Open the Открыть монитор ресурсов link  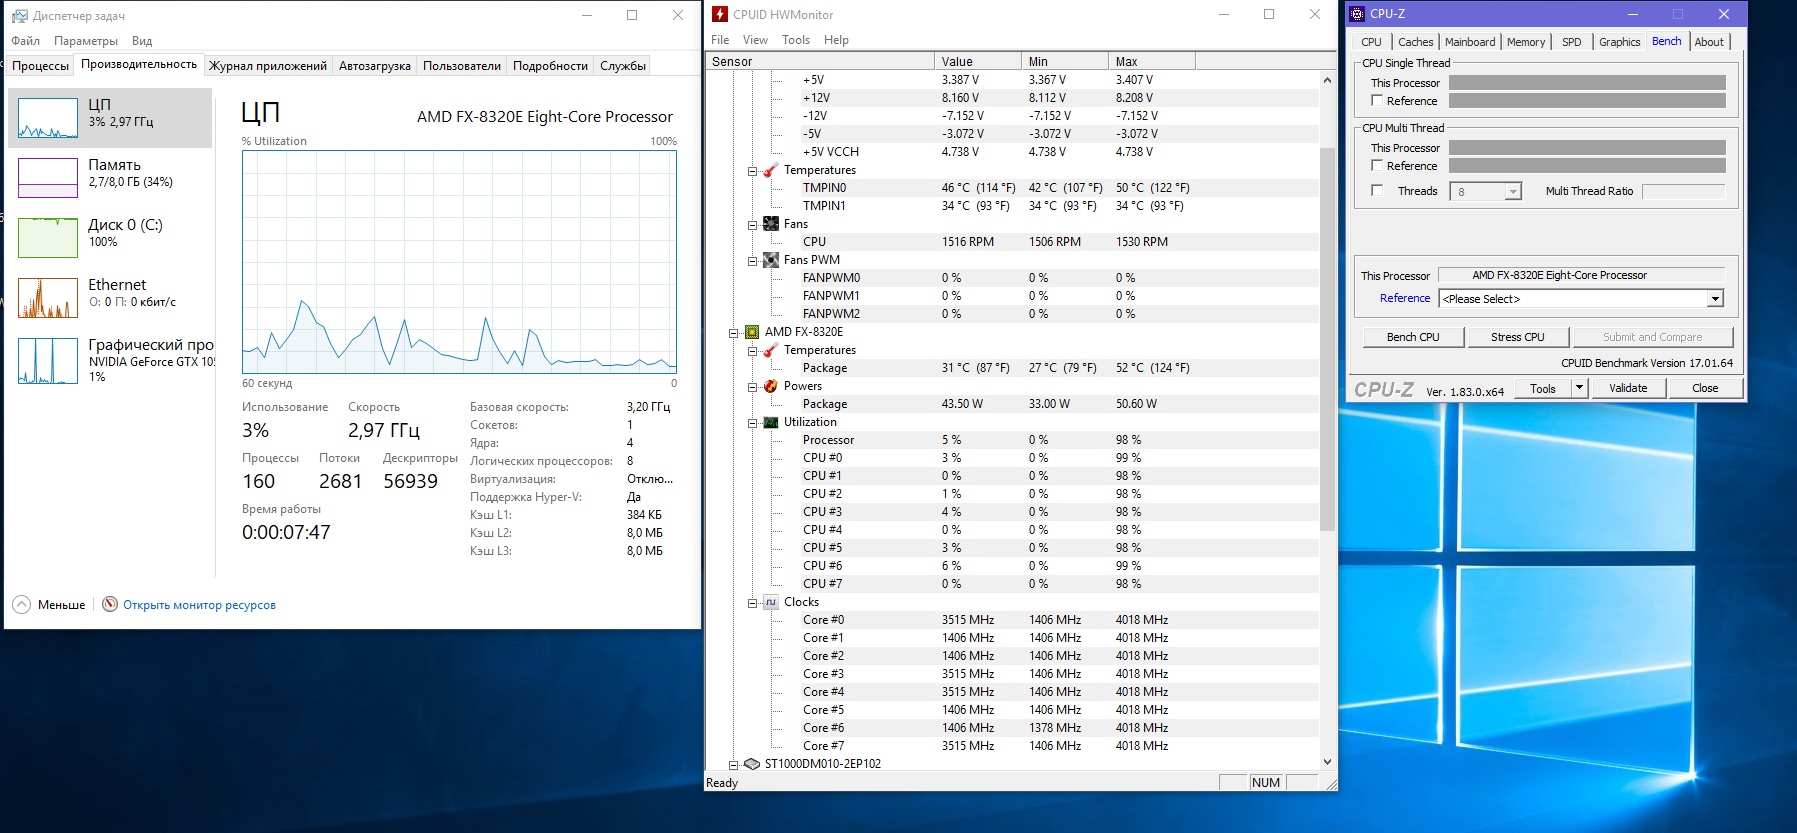(199, 605)
